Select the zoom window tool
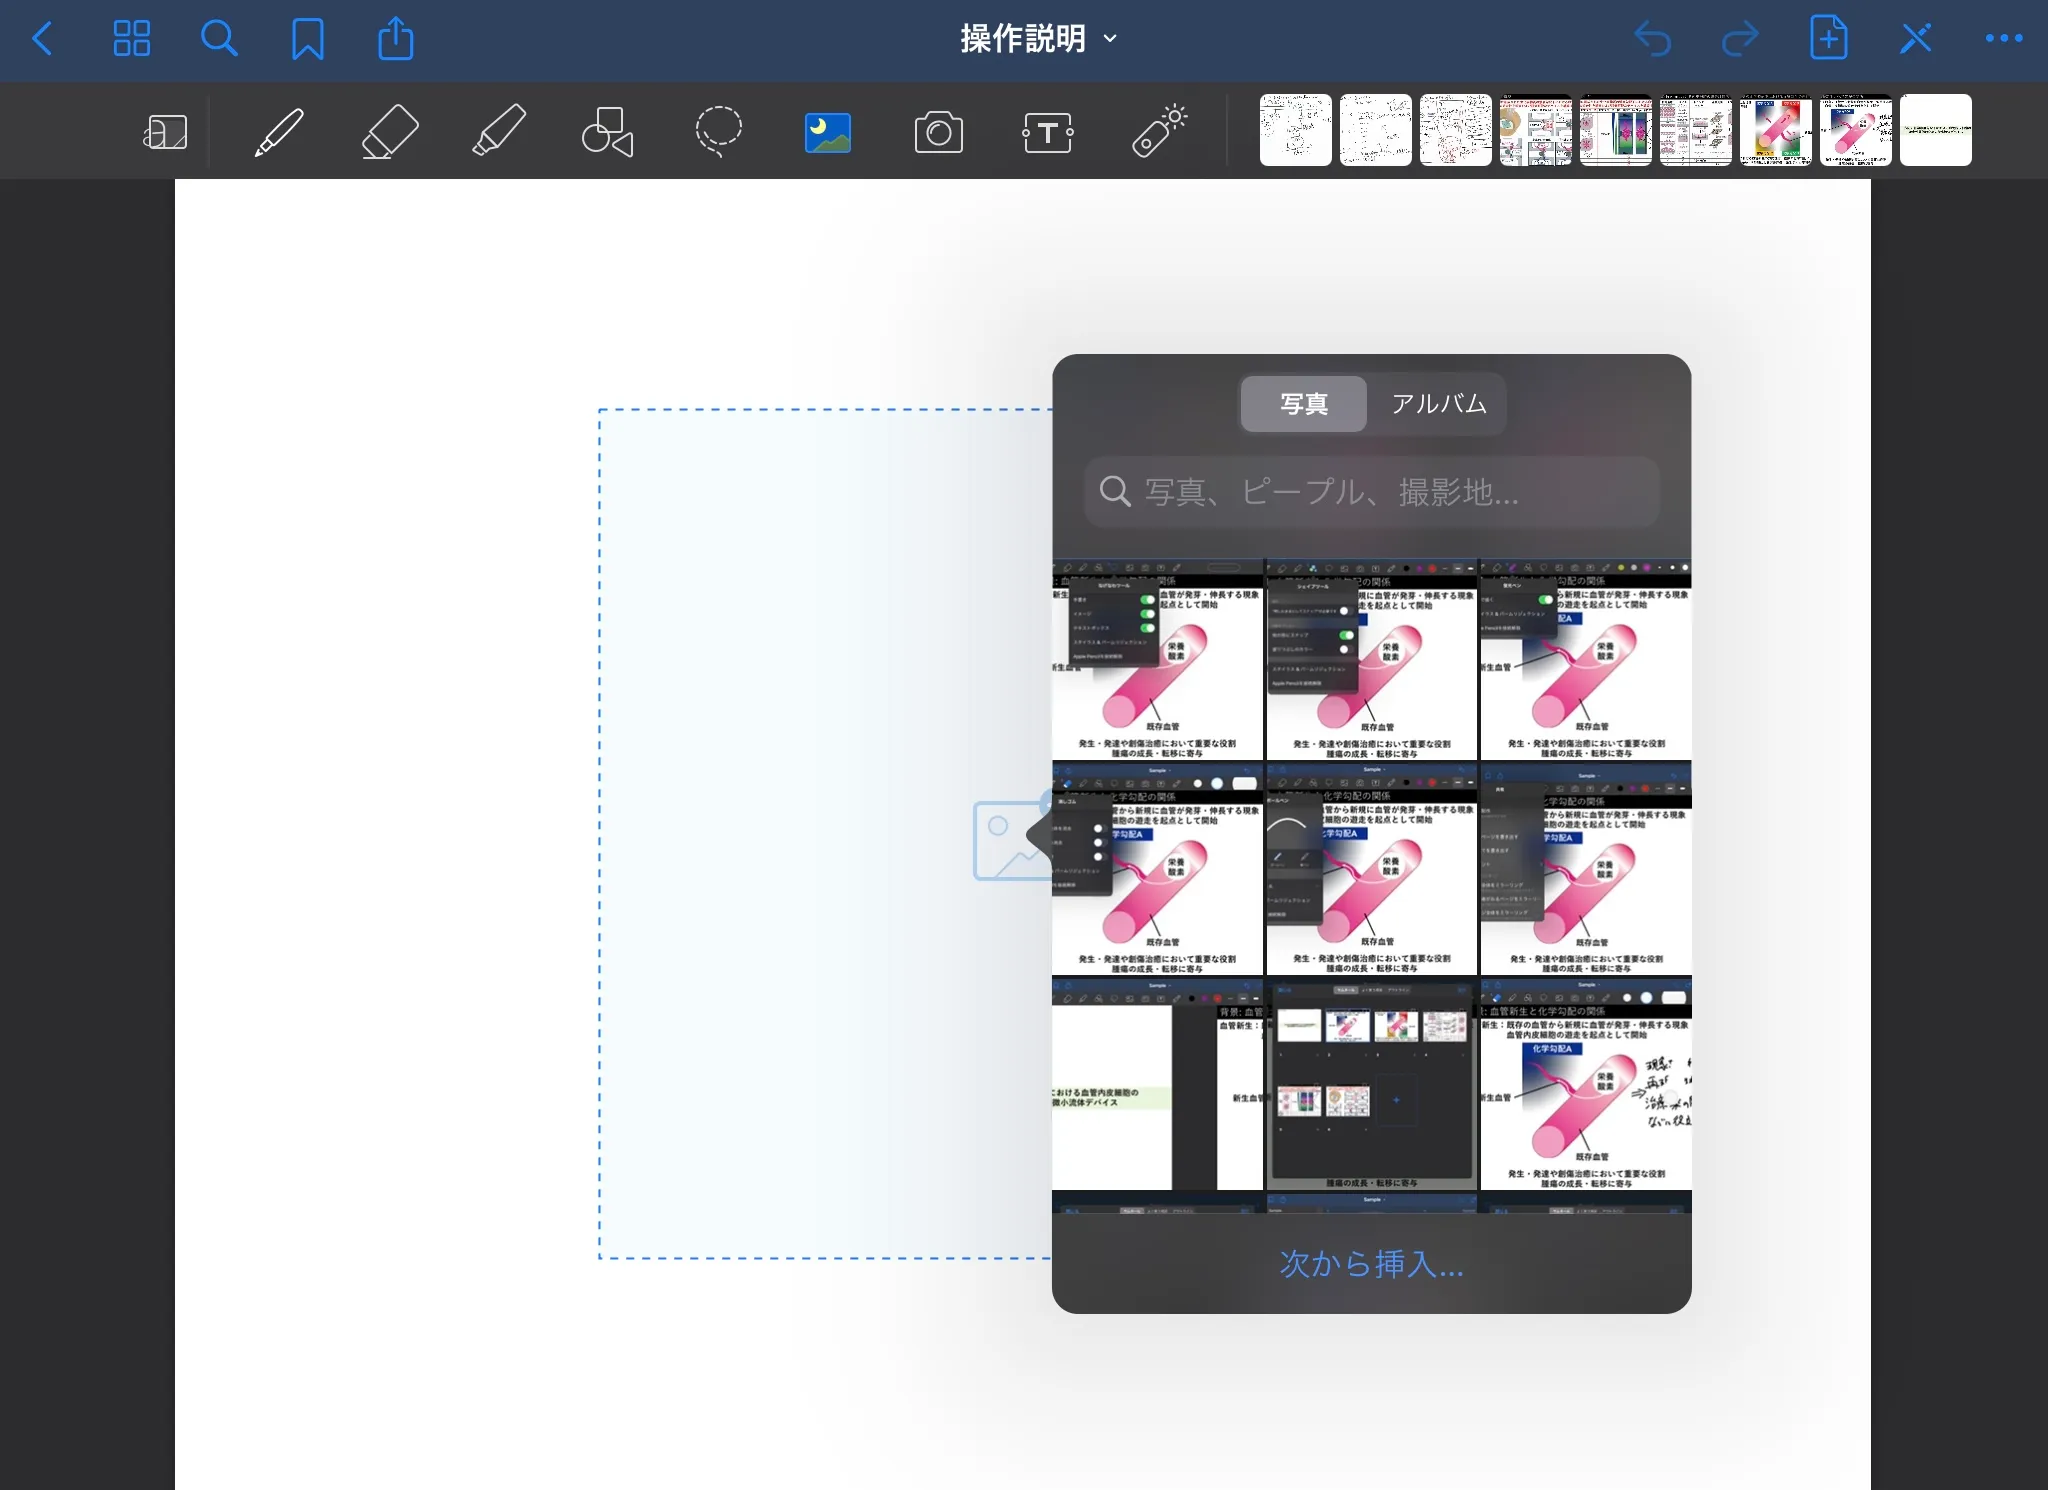Screen dimensions: 2048x1490 [x=165, y=131]
